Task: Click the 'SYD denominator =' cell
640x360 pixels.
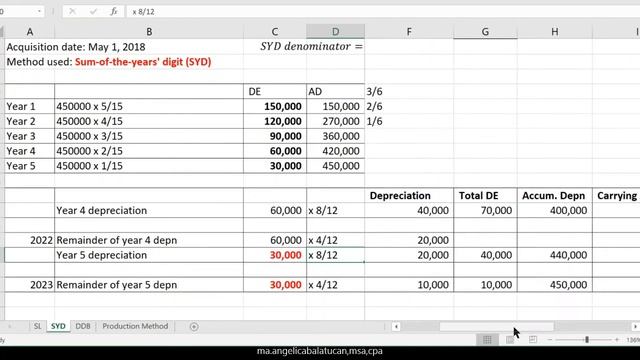Action: click(311, 47)
